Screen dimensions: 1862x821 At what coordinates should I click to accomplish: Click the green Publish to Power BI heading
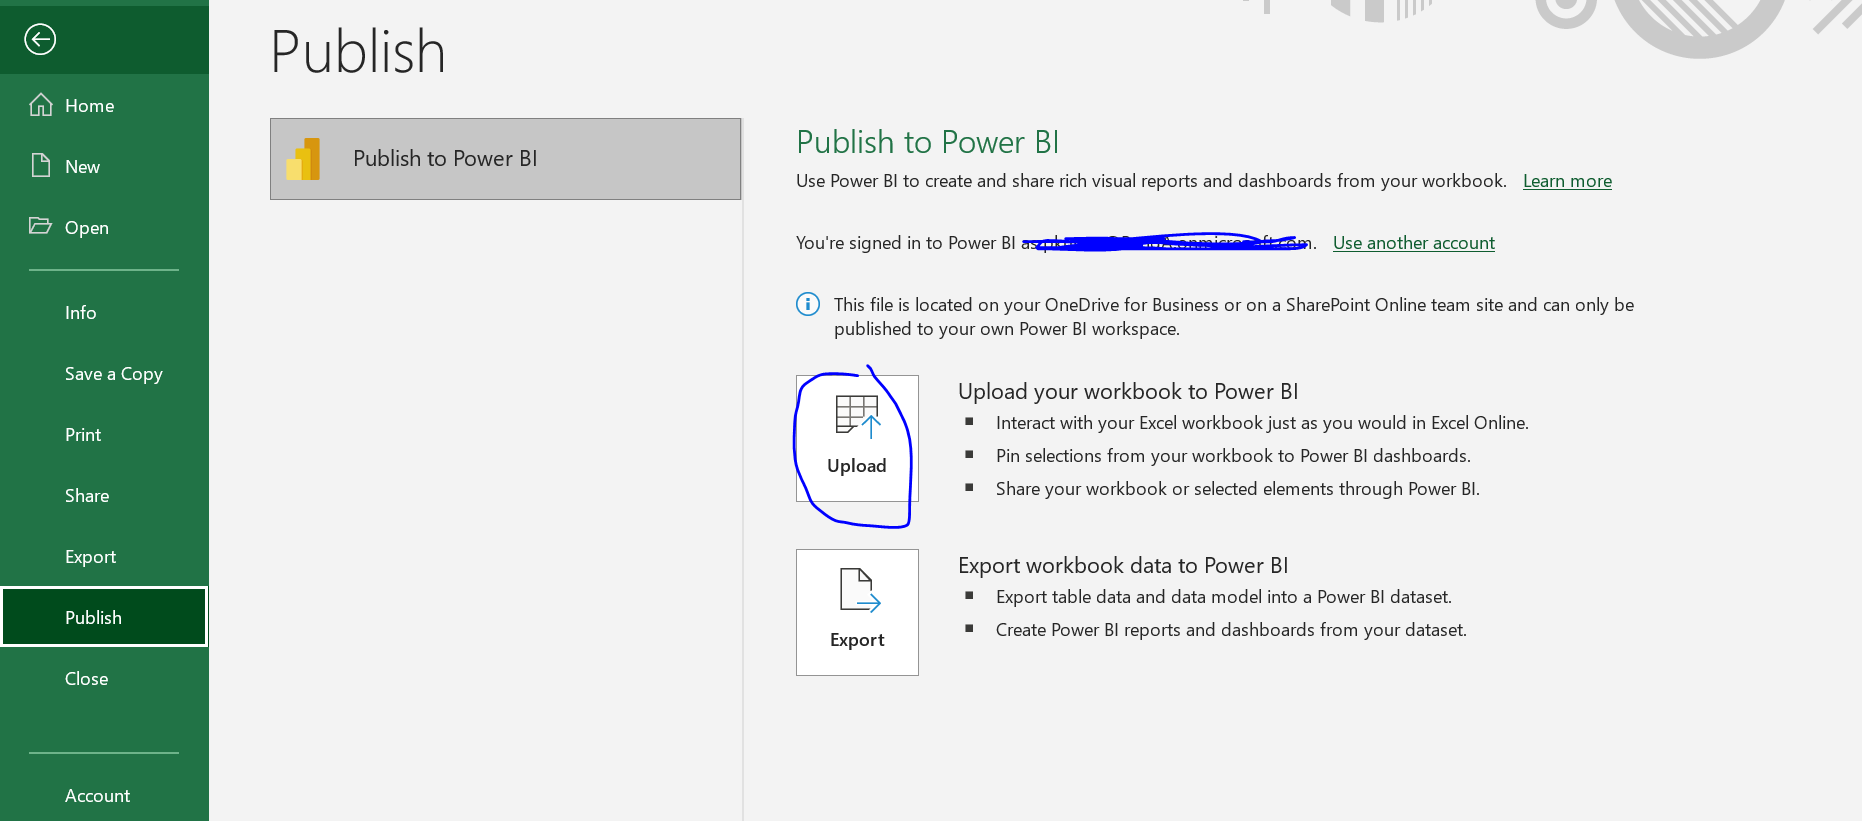click(928, 142)
